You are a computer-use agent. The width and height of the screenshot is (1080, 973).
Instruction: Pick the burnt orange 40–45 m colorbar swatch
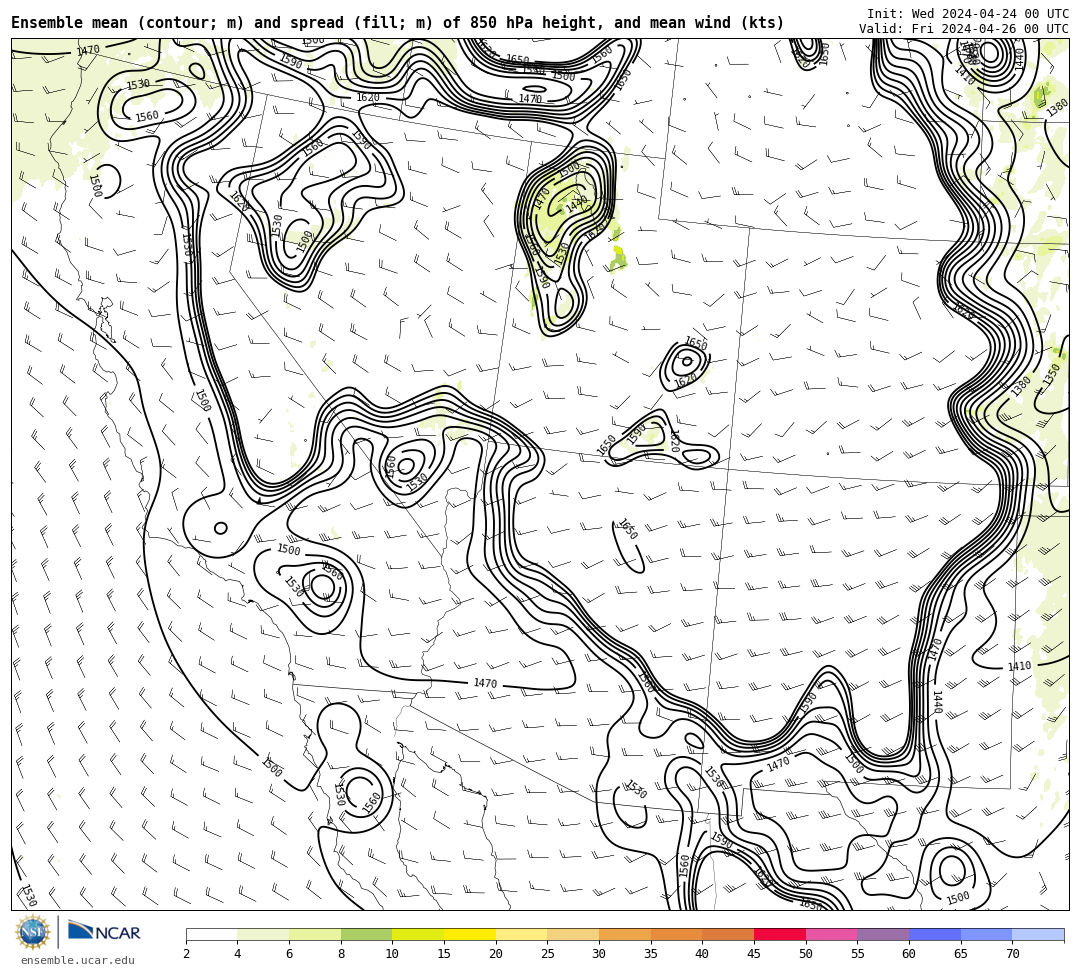(x=728, y=934)
